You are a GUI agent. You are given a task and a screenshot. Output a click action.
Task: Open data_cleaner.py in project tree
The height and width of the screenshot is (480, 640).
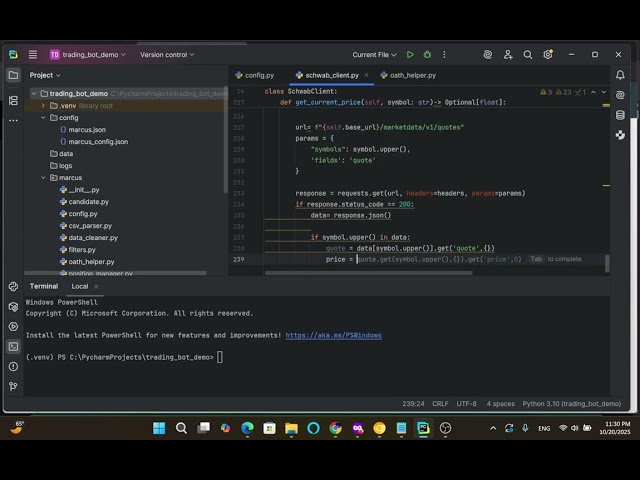89,238
